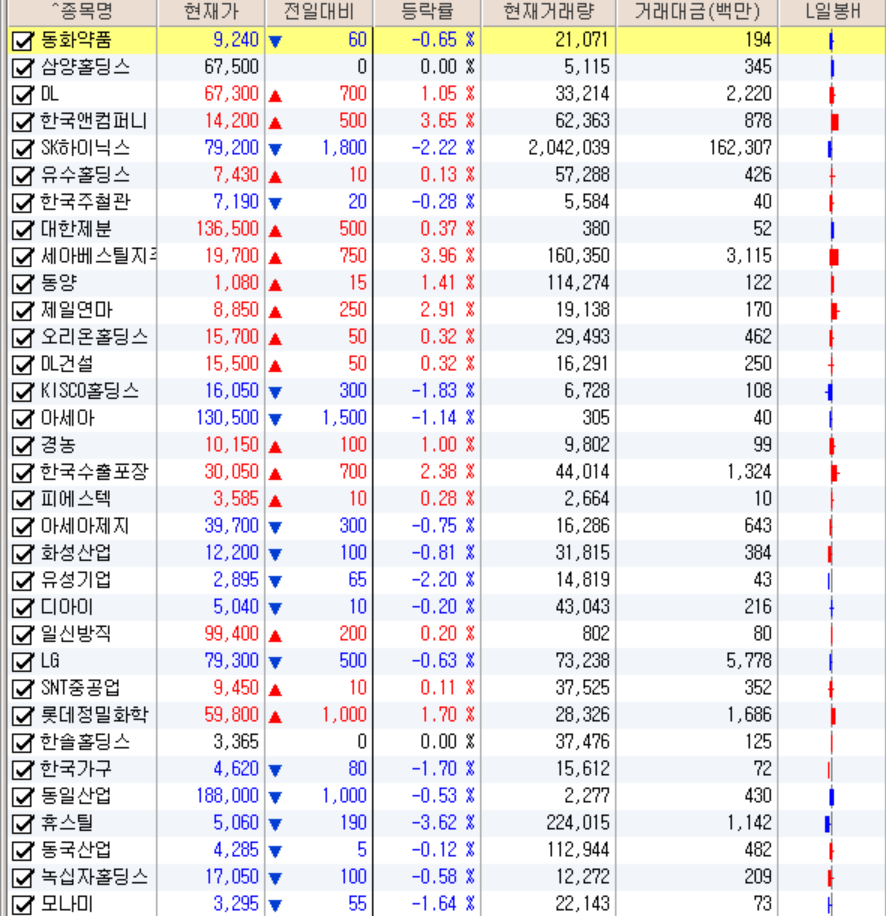Toggle checkbox for the DL row
This screenshot has height=916, width=886.
22,95
